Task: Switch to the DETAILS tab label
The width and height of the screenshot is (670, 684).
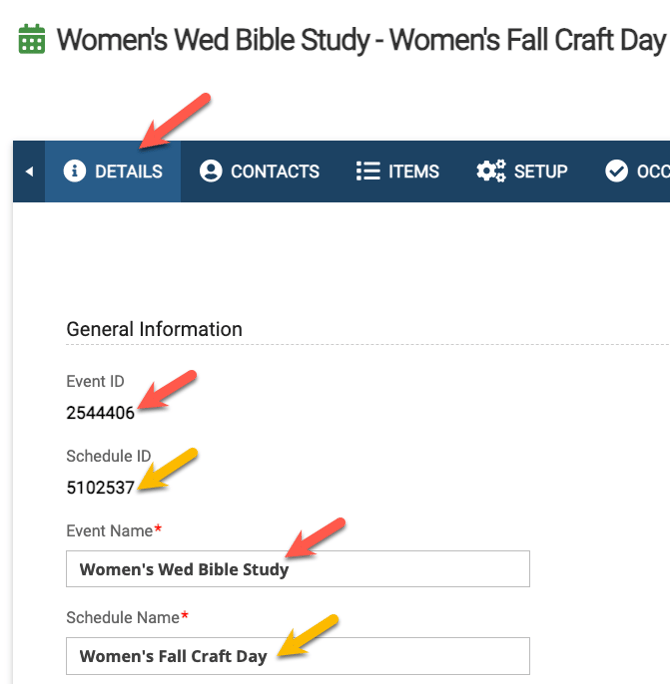Action: point(128,171)
